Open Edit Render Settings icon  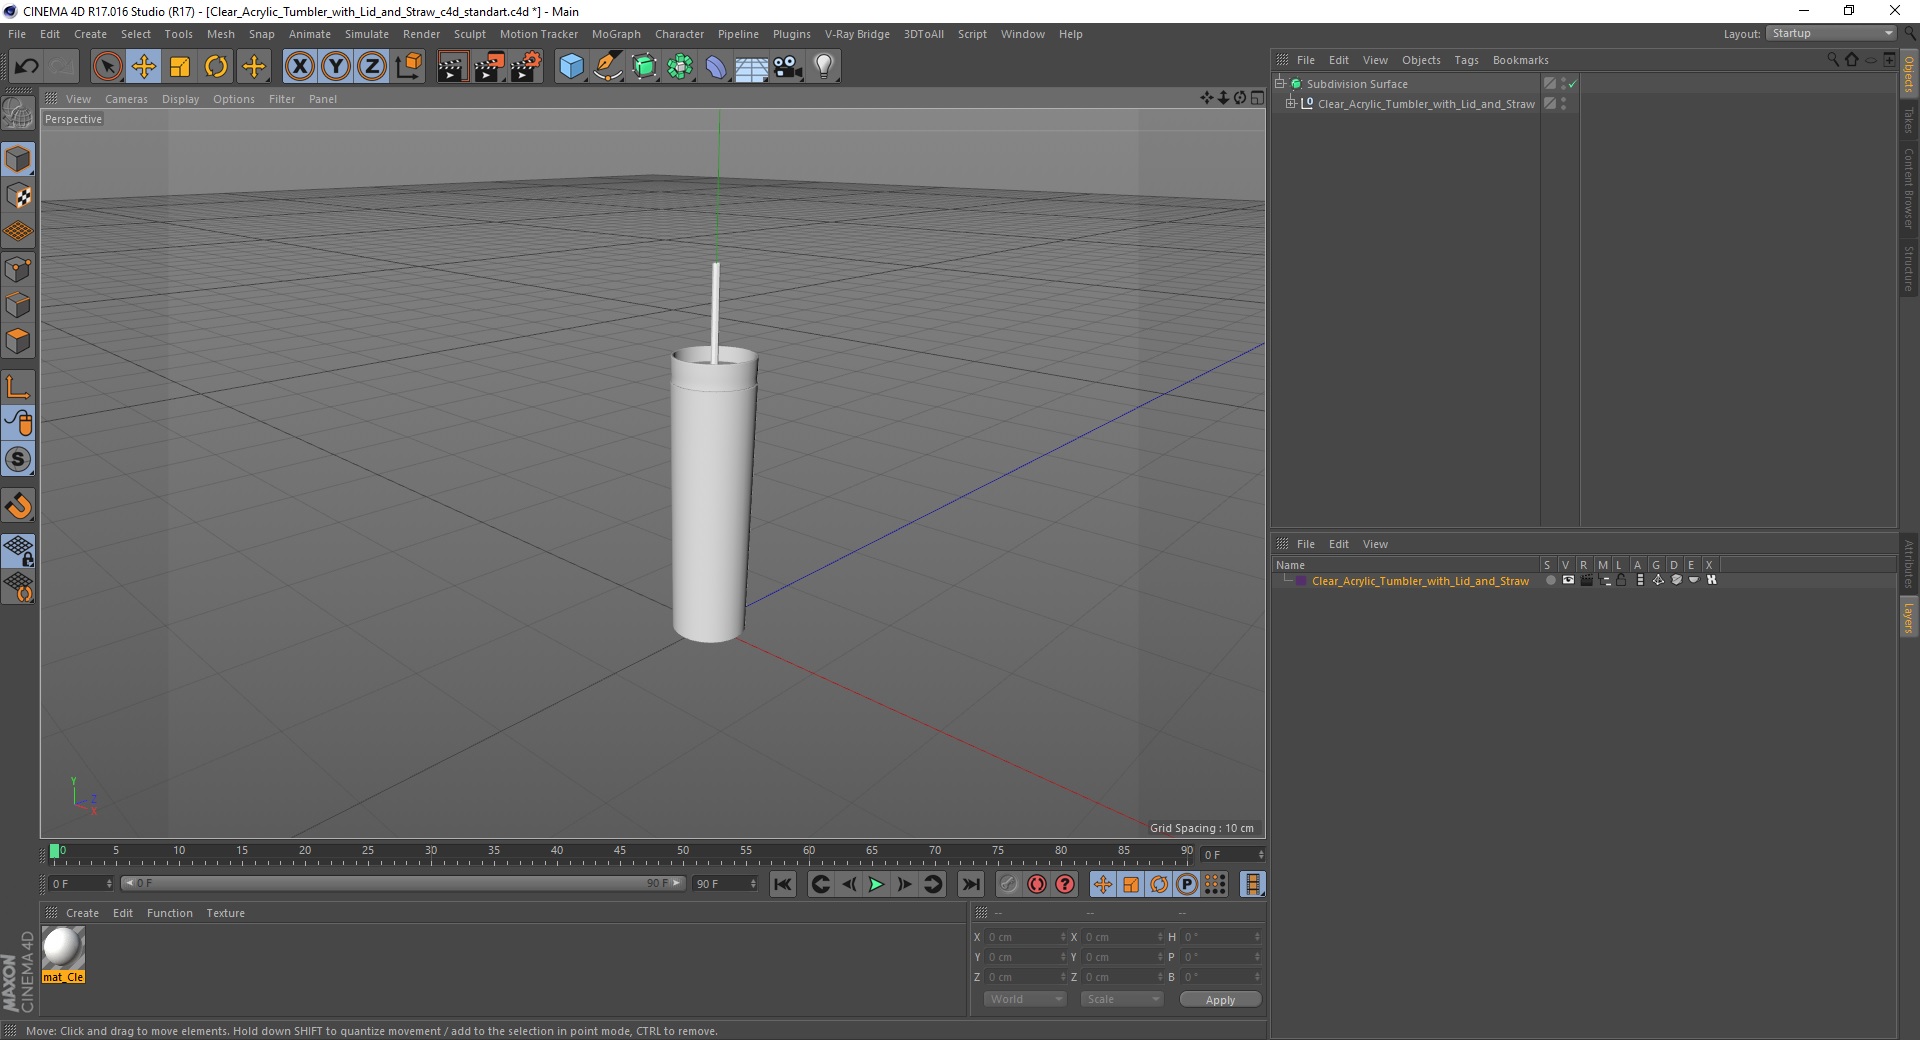[x=526, y=67]
